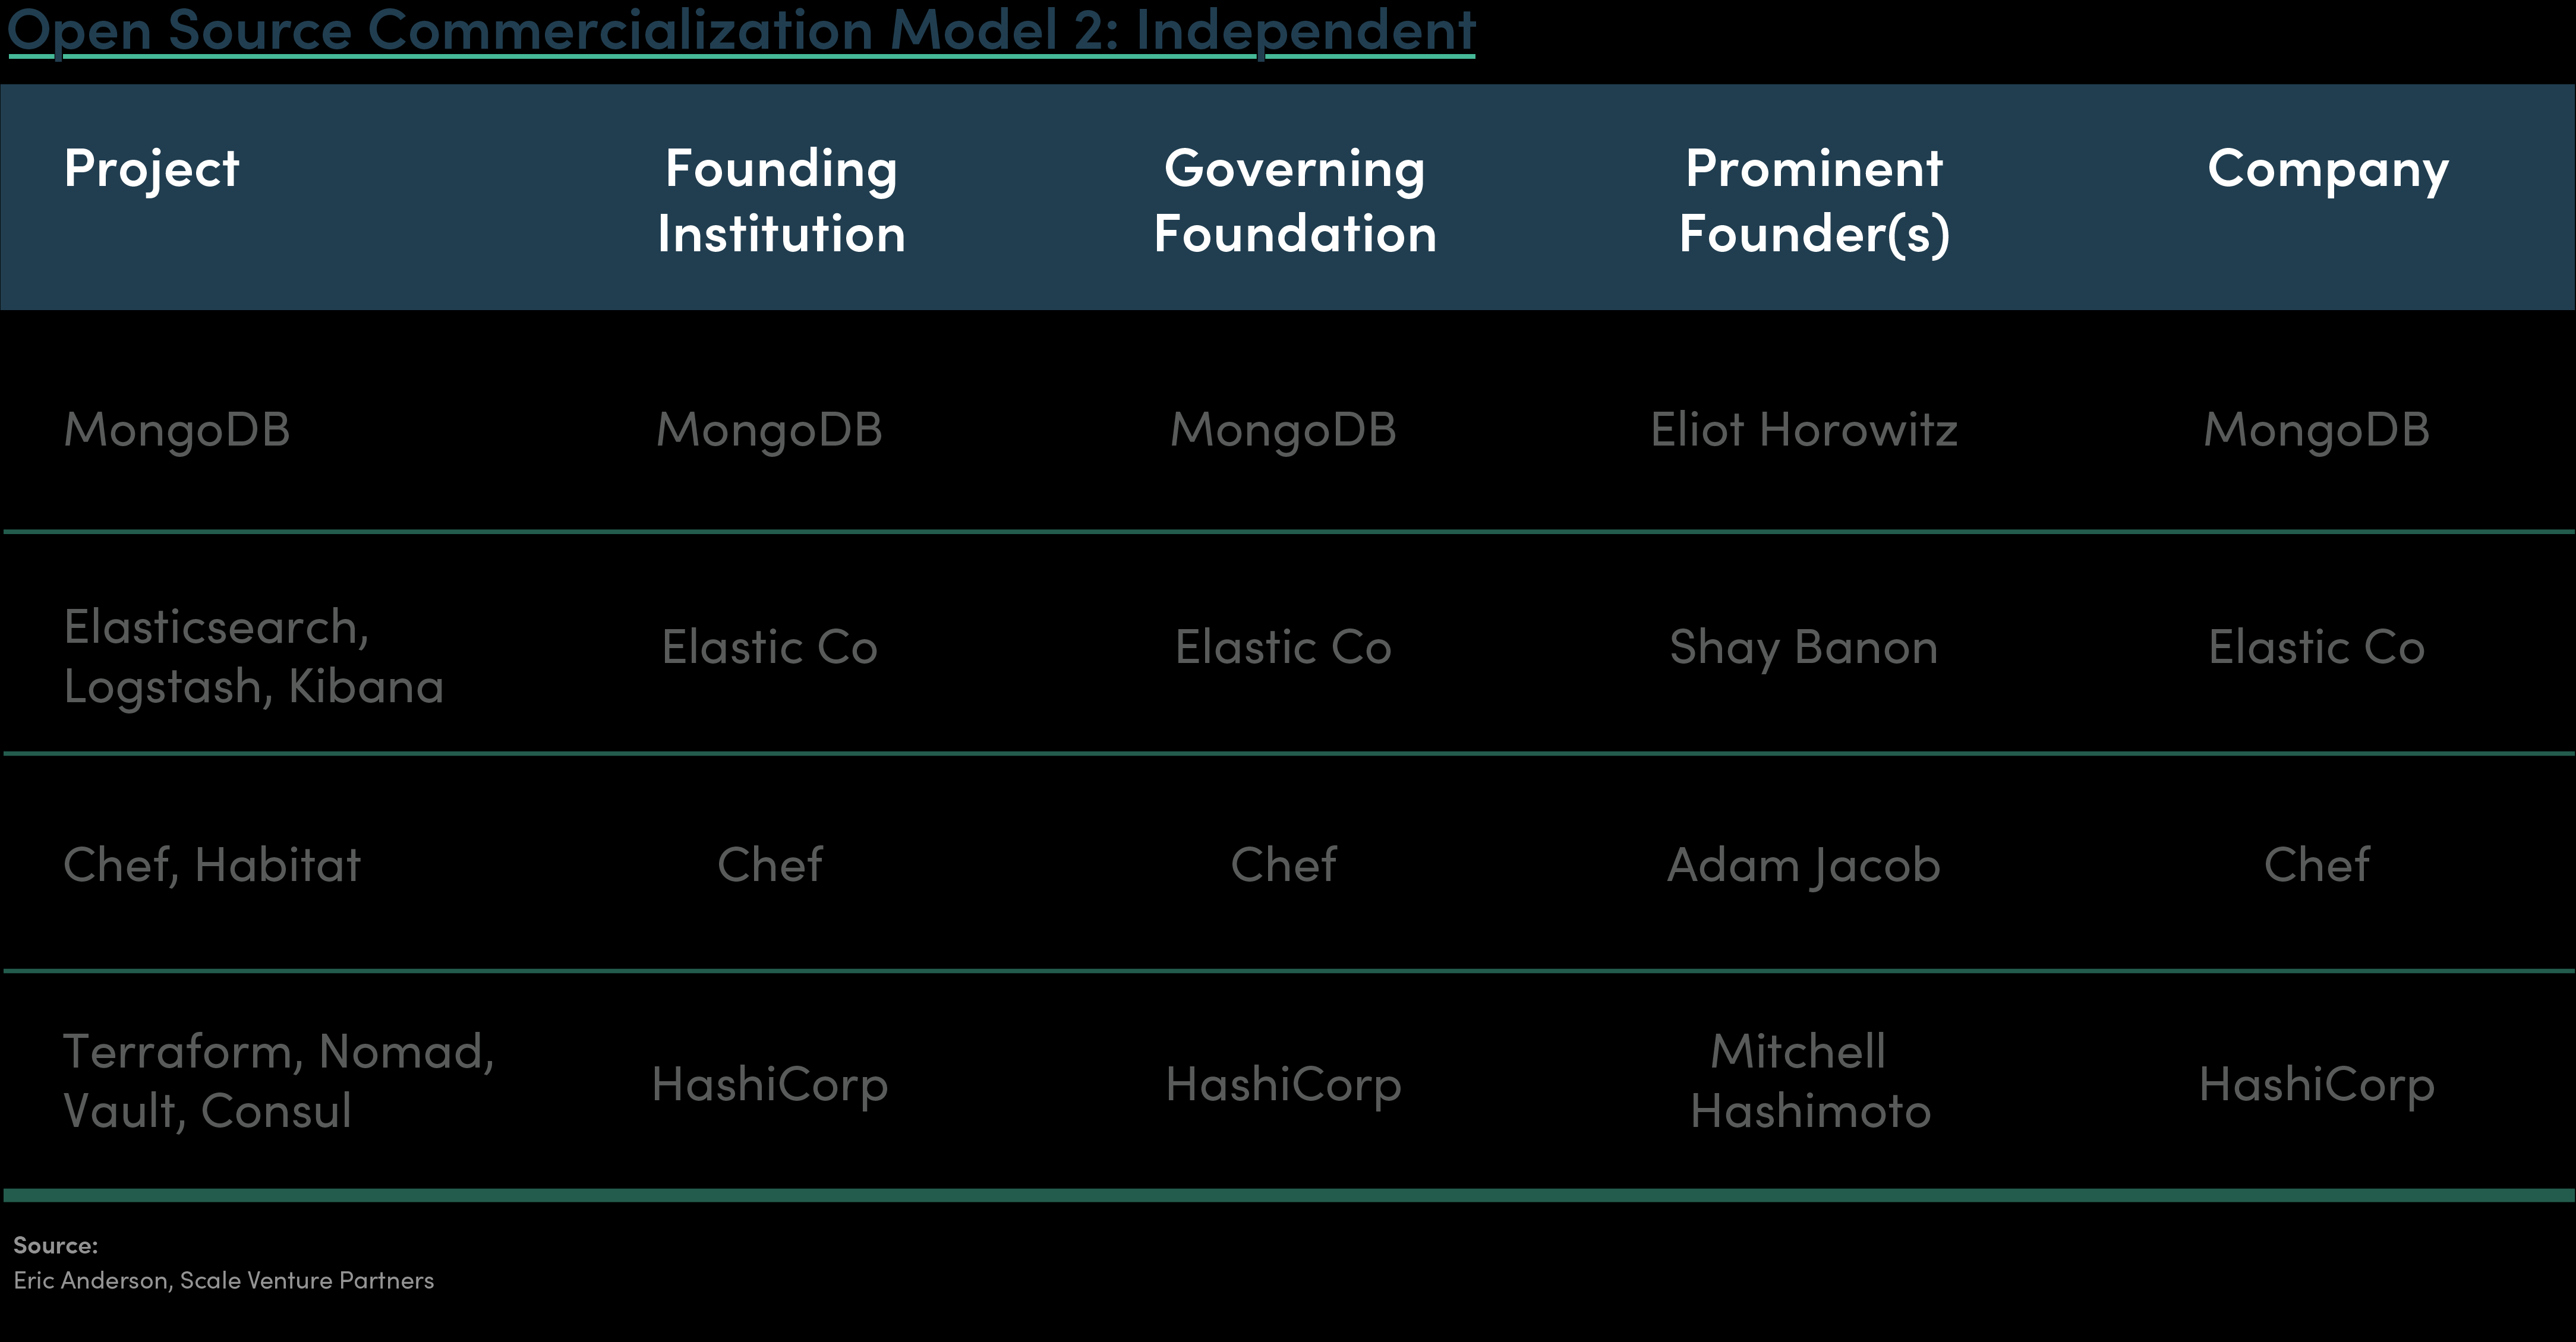
Task: Click the Terraform, Nomad, Vault, Consul cell
Action: (278, 1081)
